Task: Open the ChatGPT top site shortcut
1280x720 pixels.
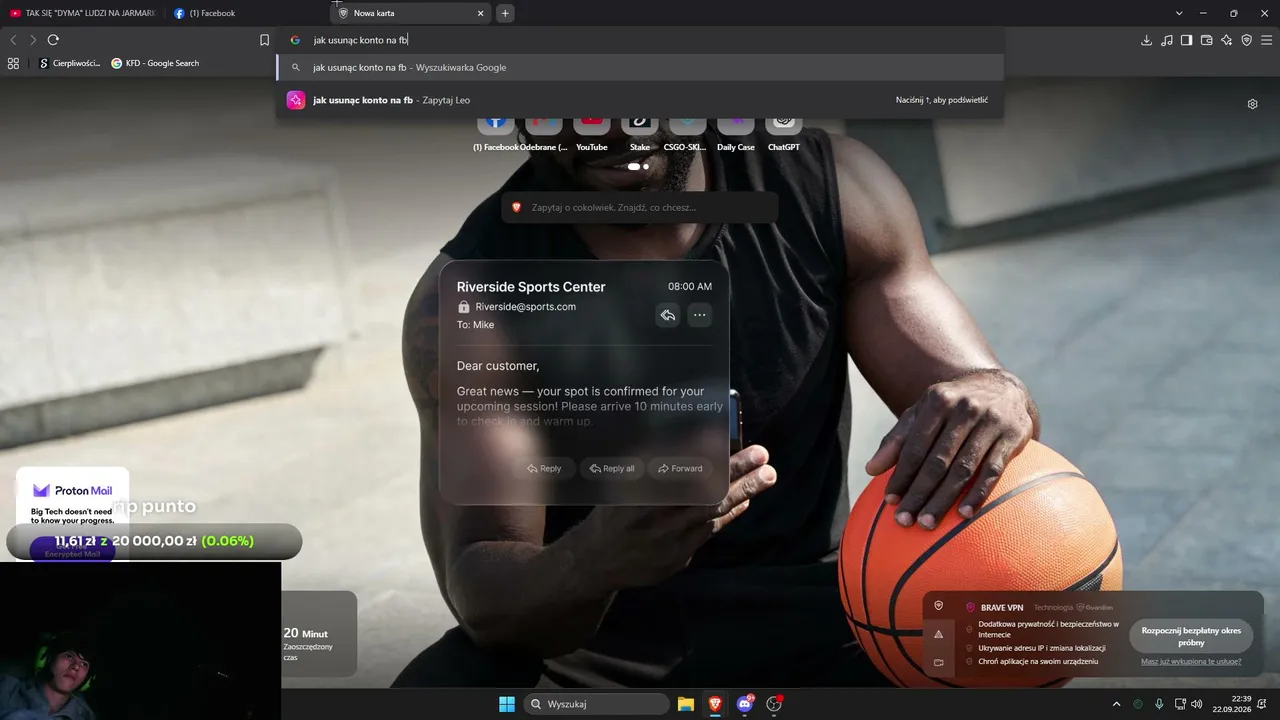Action: [x=784, y=133]
